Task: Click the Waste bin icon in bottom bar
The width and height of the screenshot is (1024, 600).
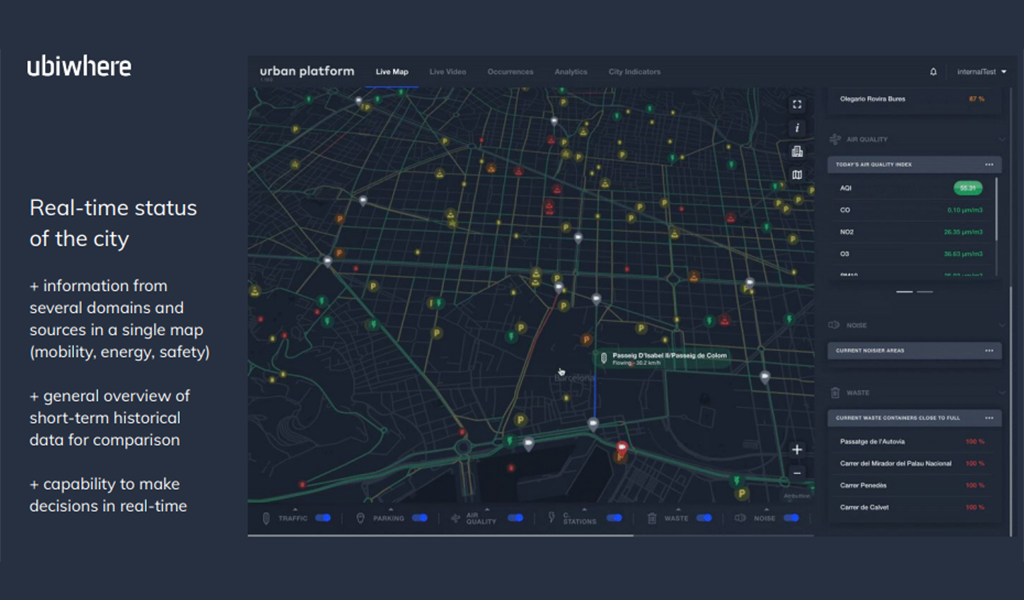Action: (x=651, y=518)
